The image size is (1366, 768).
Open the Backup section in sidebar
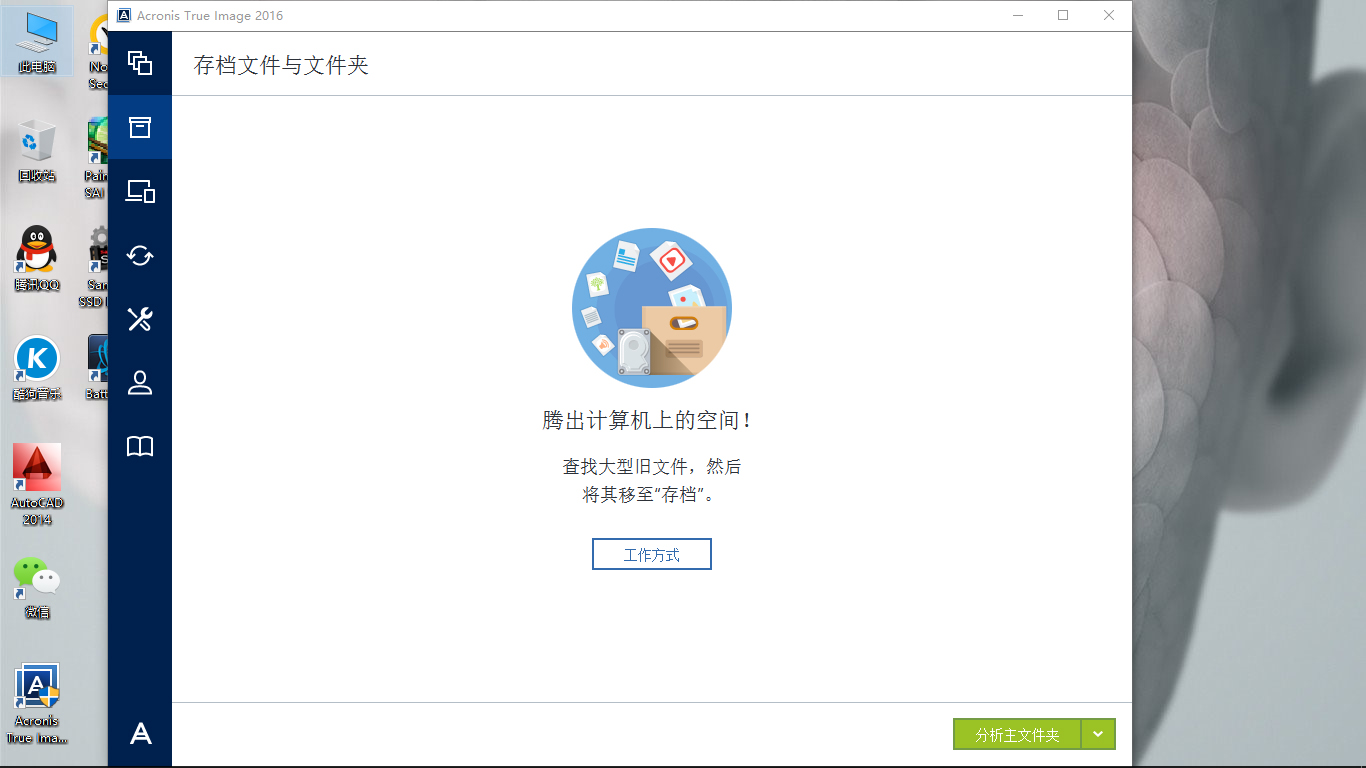(x=140, y=63)
